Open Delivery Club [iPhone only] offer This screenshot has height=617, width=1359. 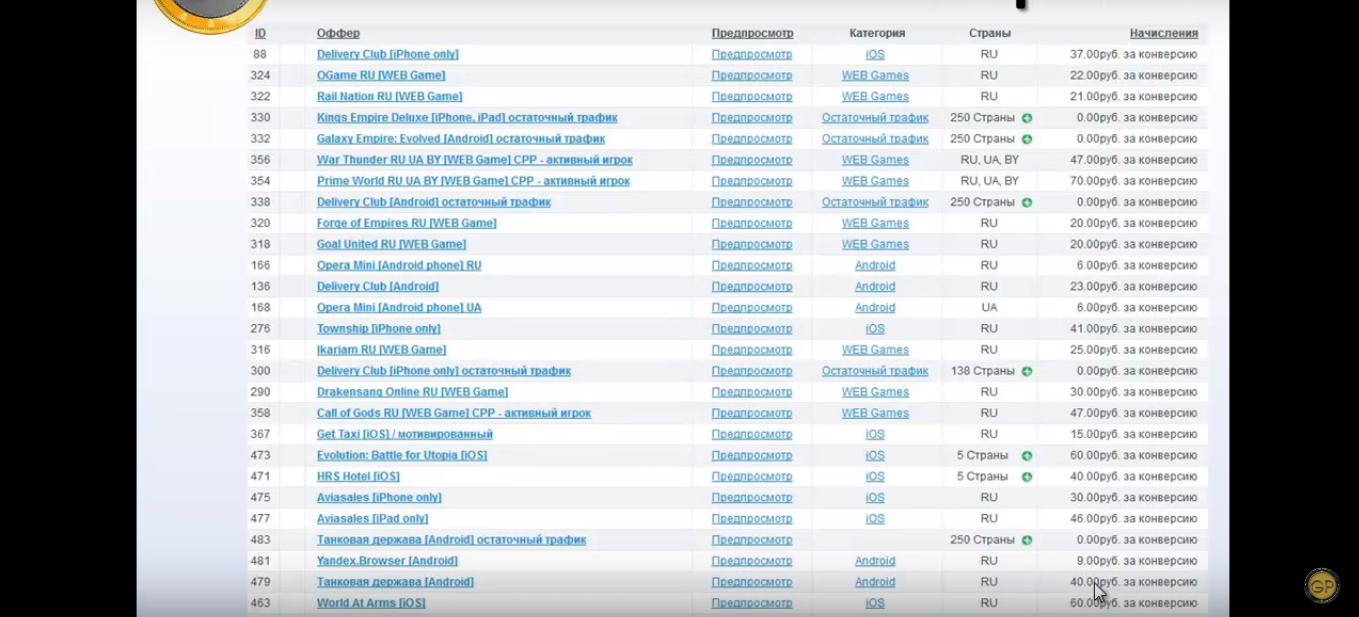click(387, 54)
